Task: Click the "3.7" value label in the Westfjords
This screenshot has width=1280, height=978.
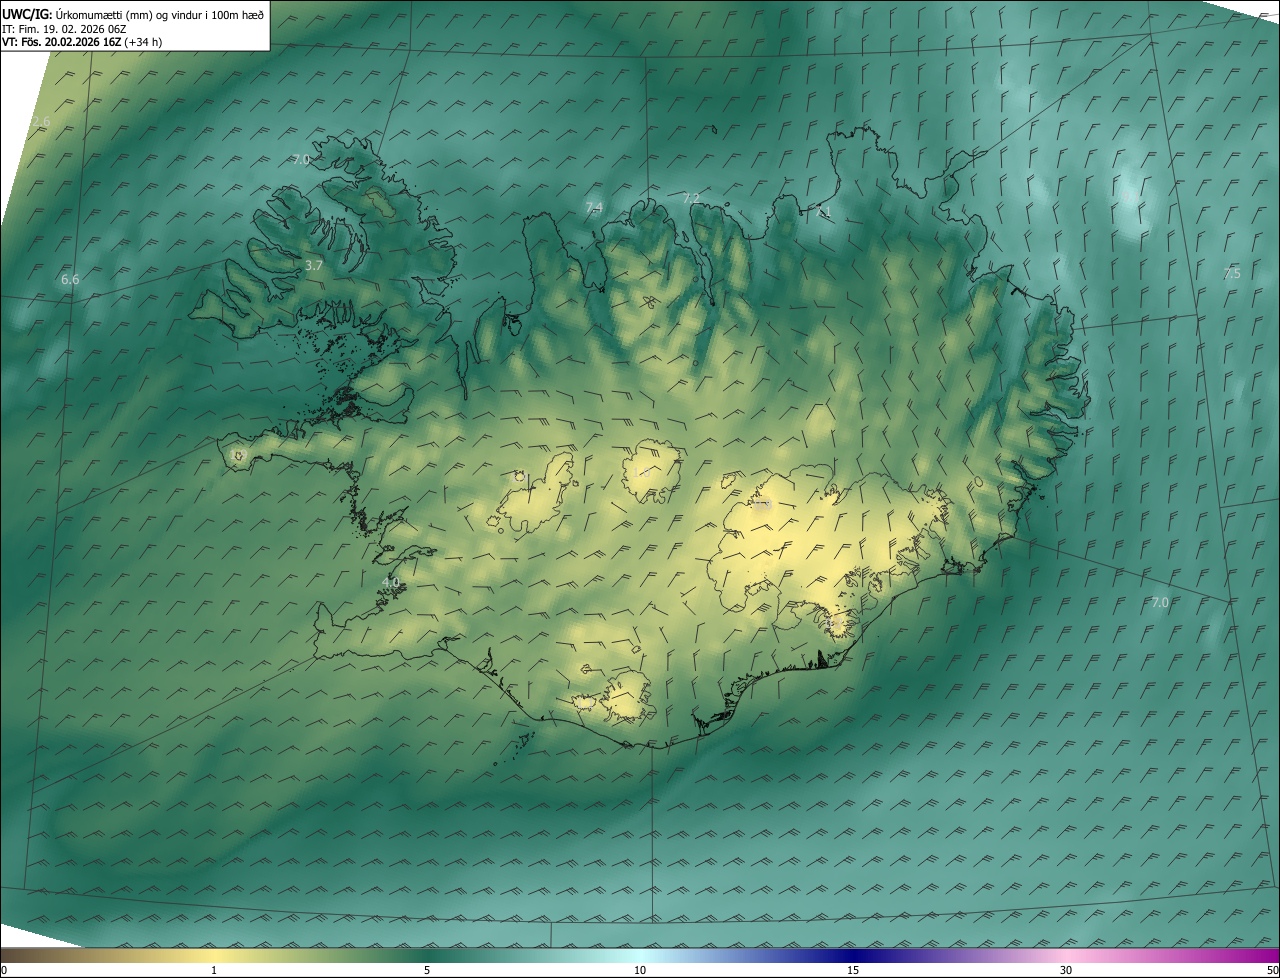Action: click(313, 266)
